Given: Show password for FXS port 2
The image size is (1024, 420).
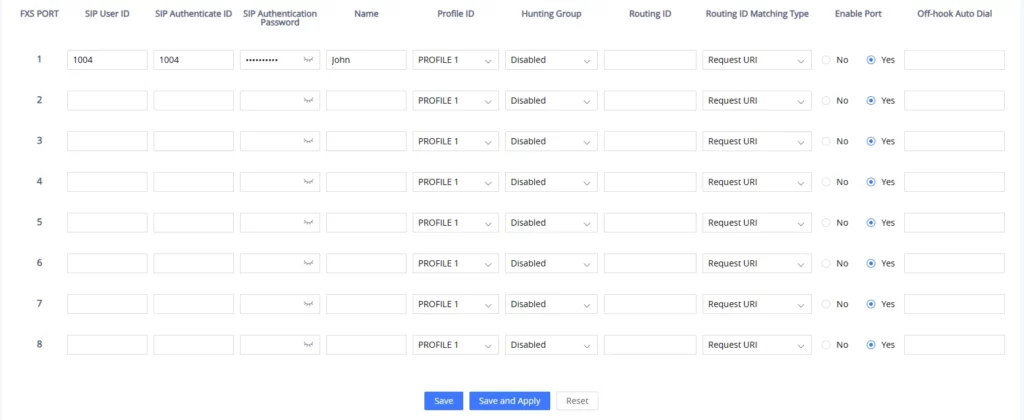Looking at the screenshot, I should [309, 101].
